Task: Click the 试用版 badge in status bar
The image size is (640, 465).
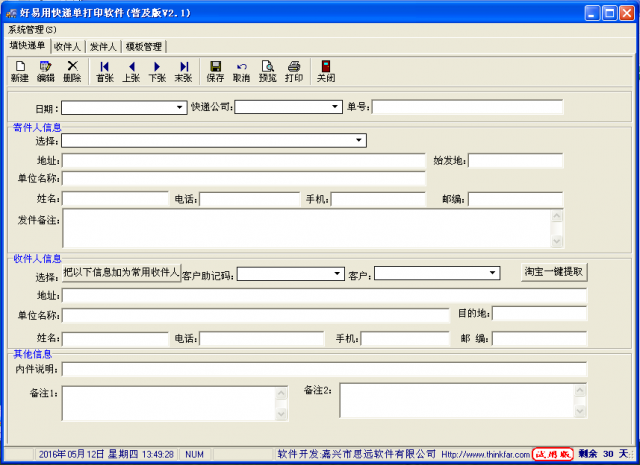Action: [x=553, y=454]
